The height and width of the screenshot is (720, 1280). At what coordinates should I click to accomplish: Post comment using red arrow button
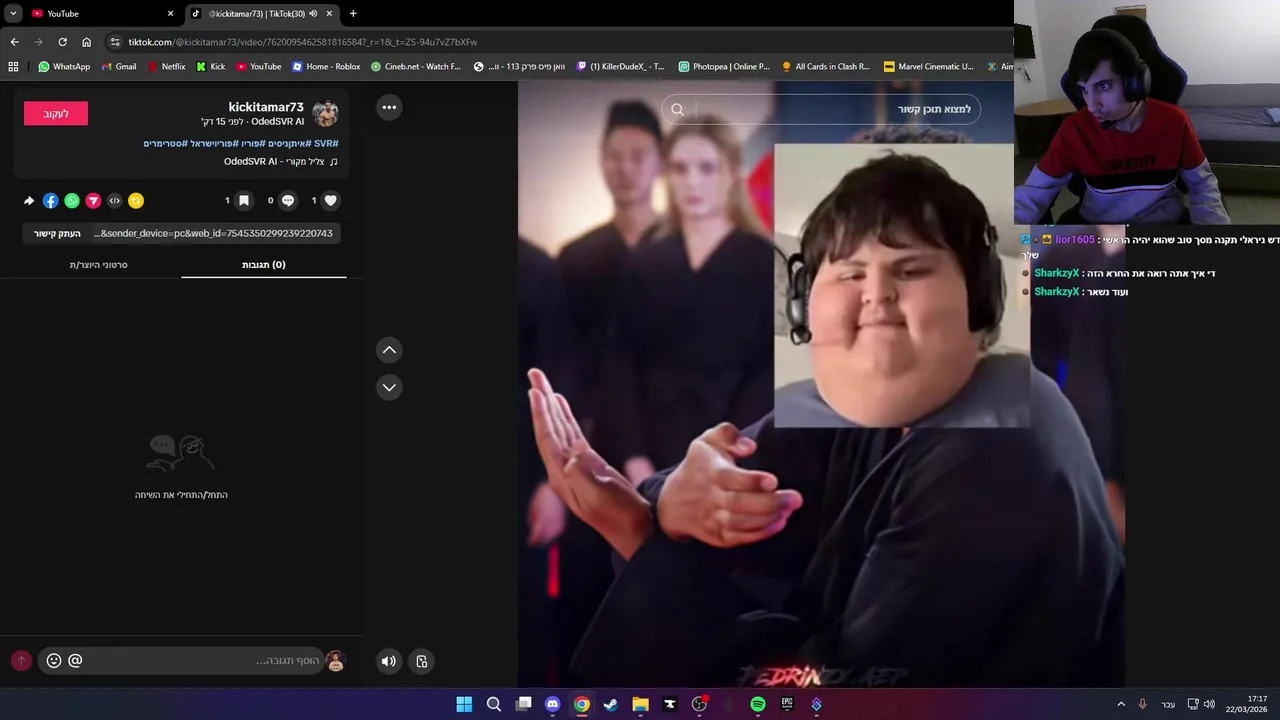pyautogui.click(x=21, y=661)
